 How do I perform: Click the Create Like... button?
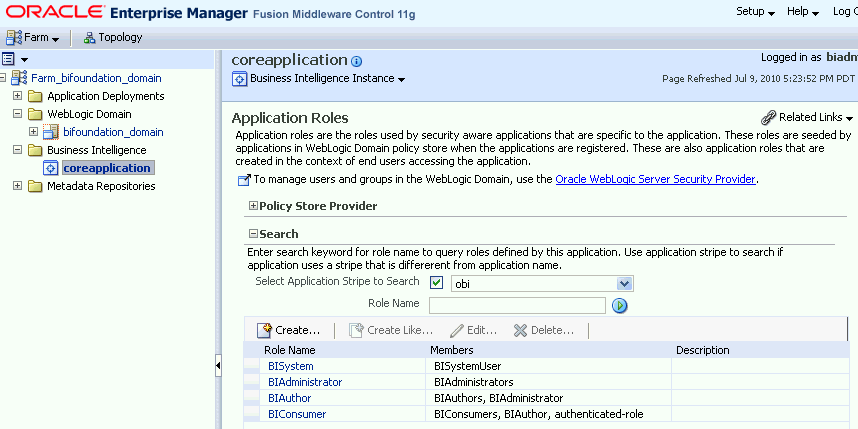point(391,330)
